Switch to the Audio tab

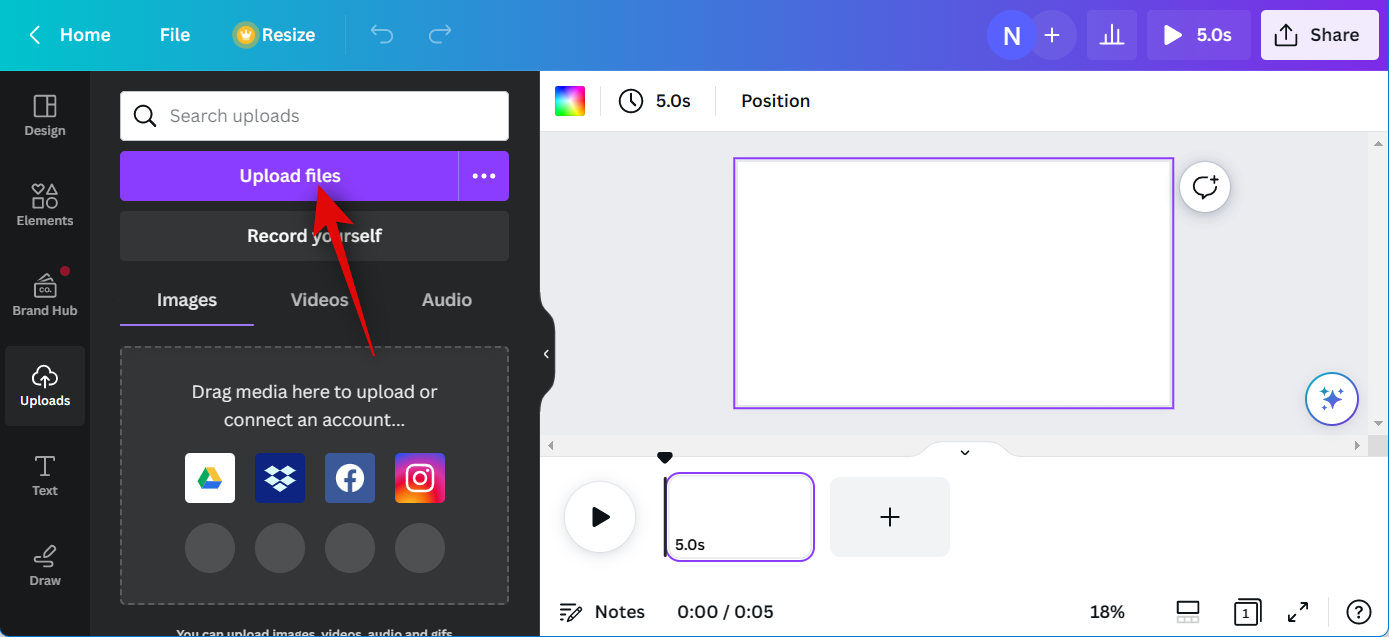[x=446, y=300]
